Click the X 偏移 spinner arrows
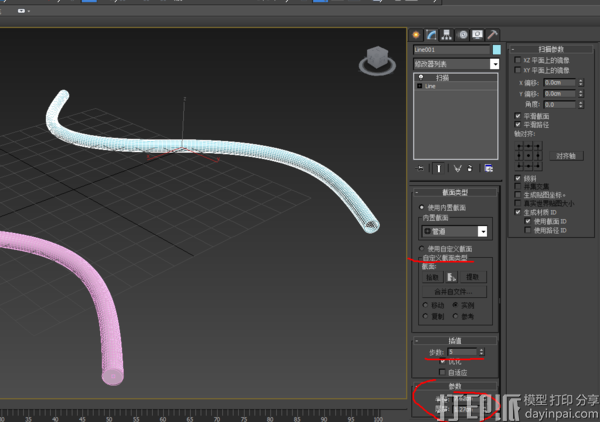Viewport: 600px width, 422px height. (x=580, y=82)
